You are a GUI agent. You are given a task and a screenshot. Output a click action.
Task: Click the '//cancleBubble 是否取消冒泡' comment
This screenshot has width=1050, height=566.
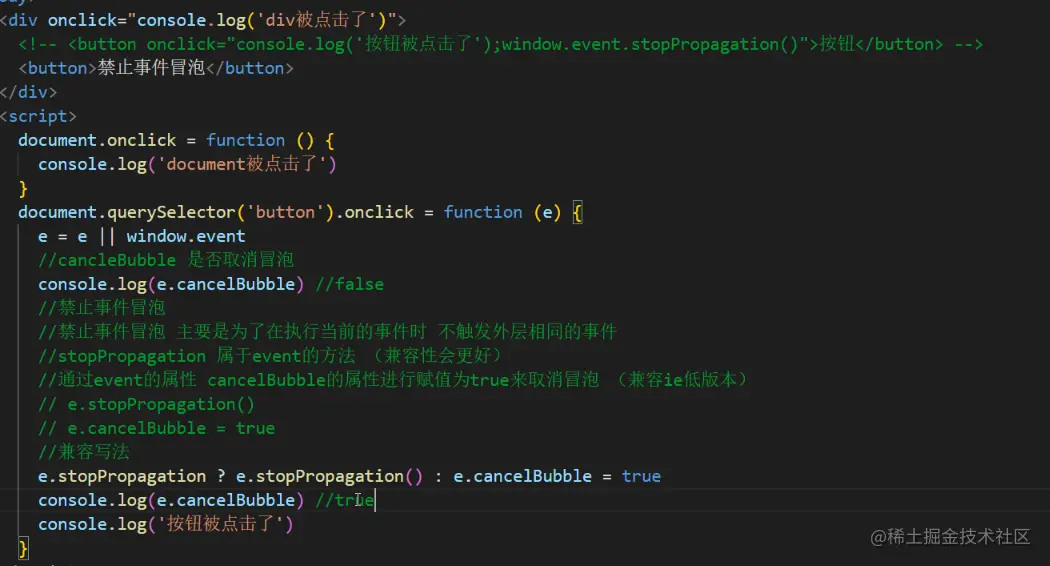point(166,260)
